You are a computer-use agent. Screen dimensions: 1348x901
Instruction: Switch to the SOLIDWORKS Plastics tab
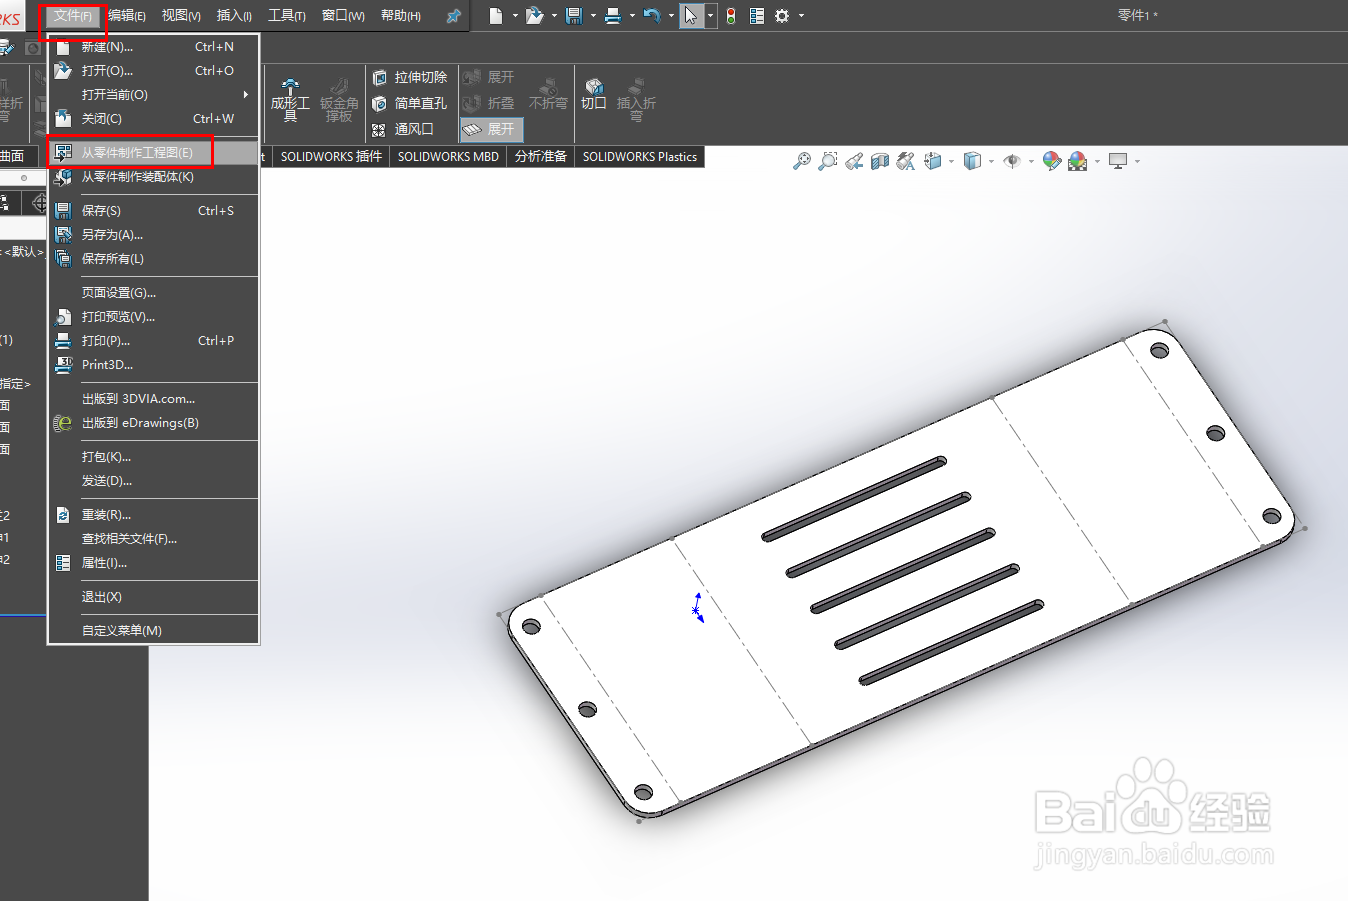(640, 156)
